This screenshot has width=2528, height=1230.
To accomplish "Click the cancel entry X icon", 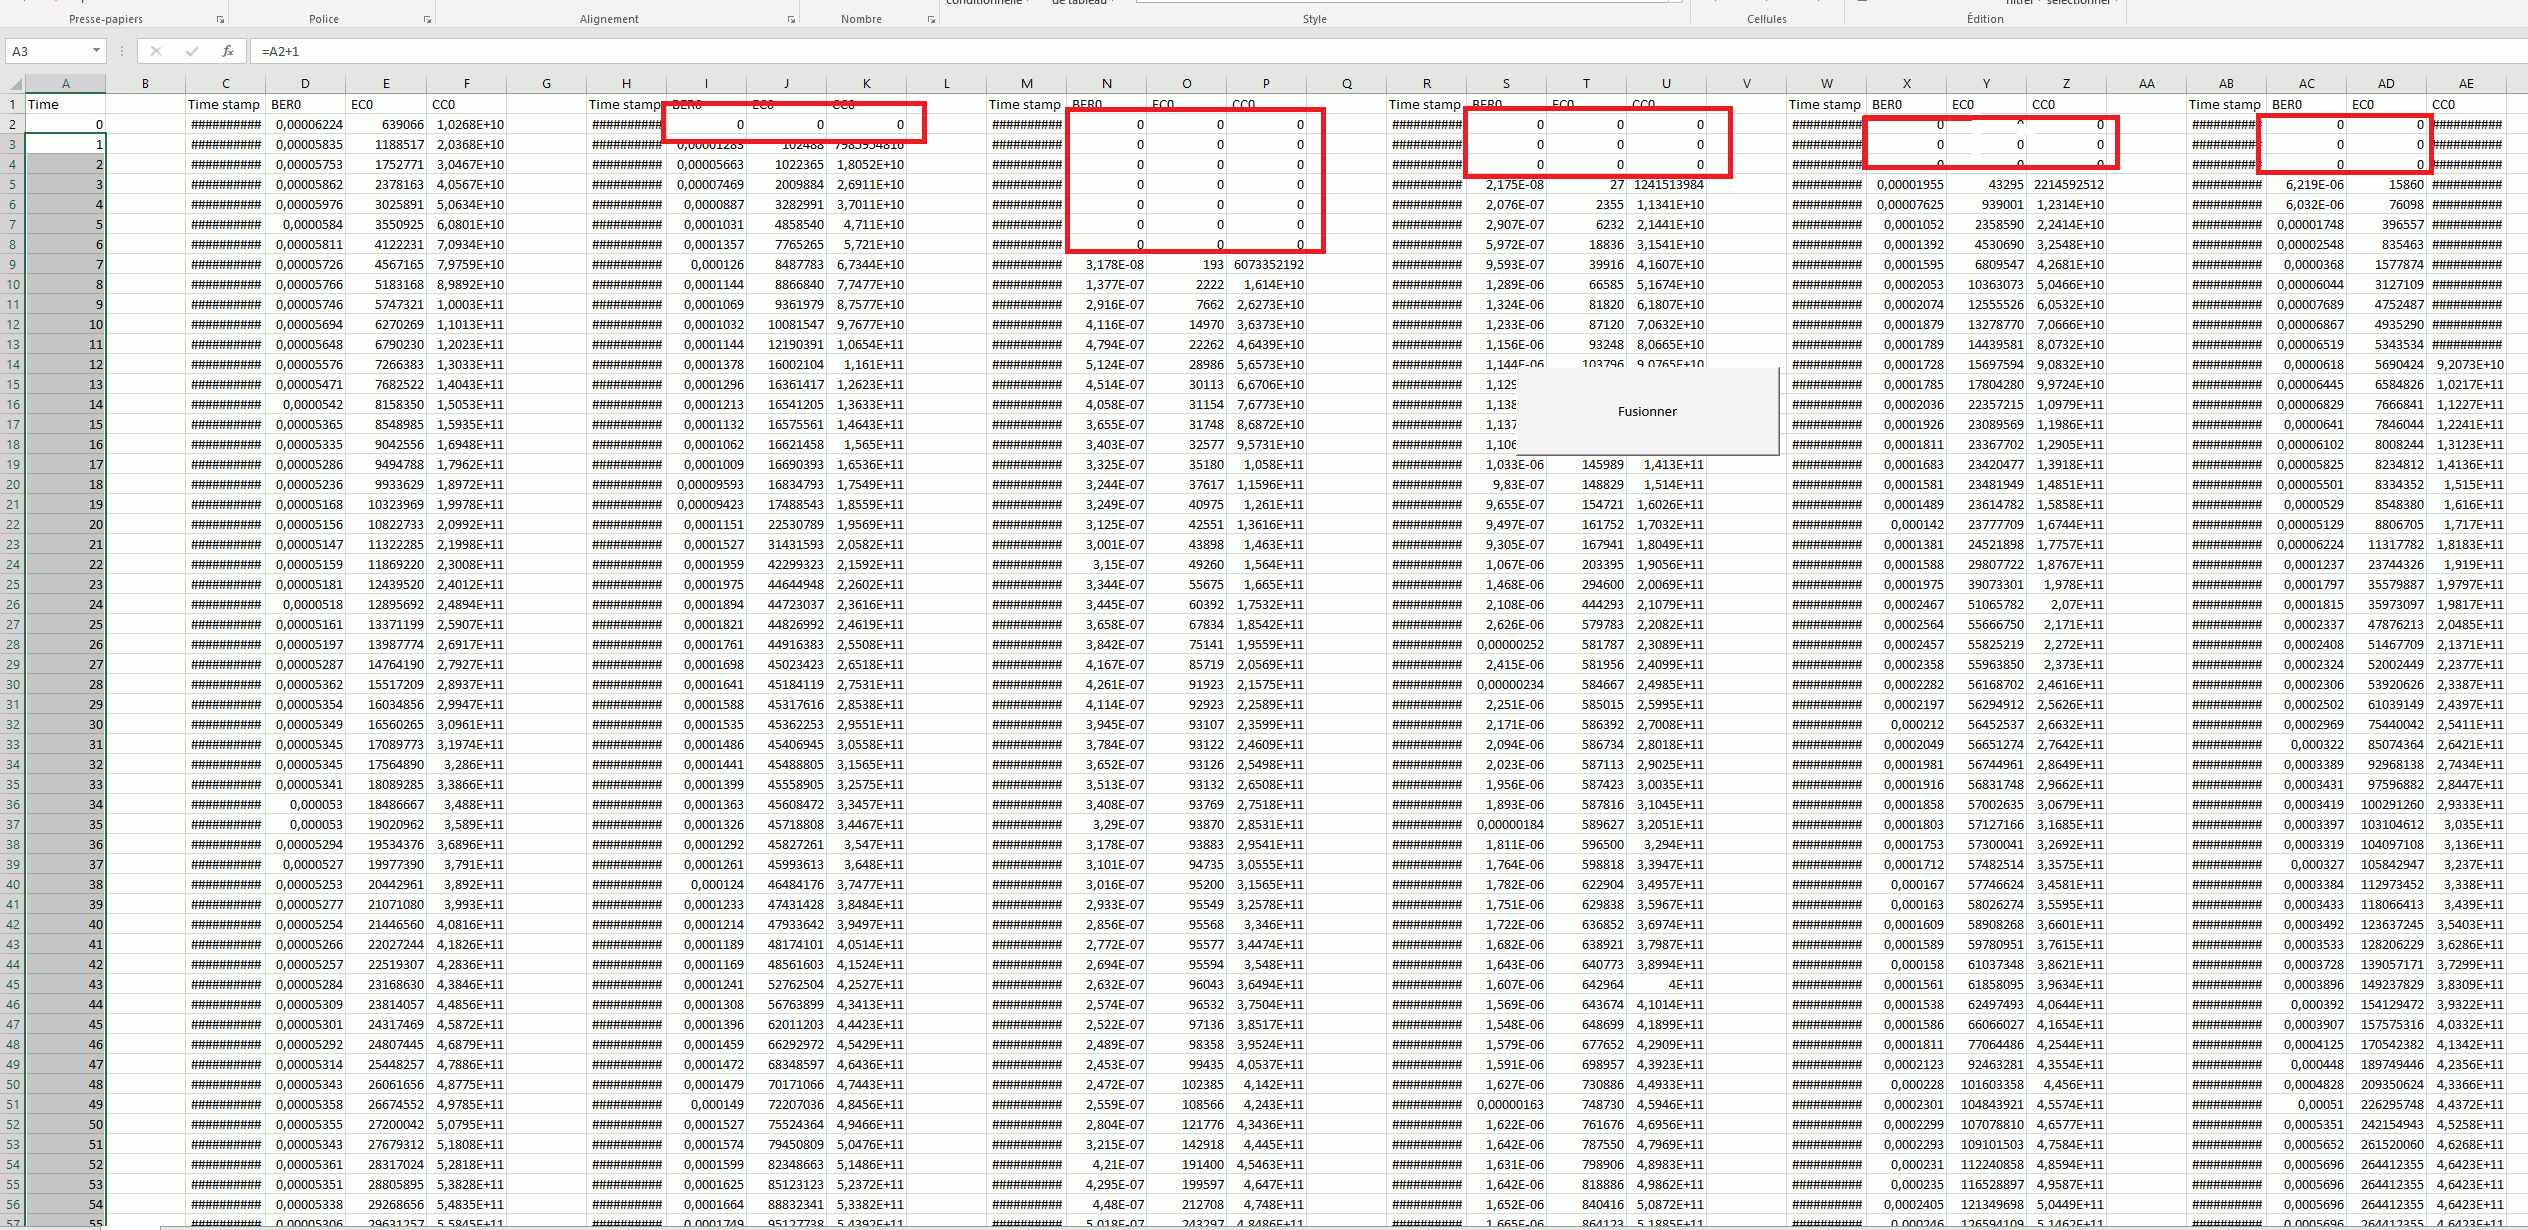I will click(155, 51).
